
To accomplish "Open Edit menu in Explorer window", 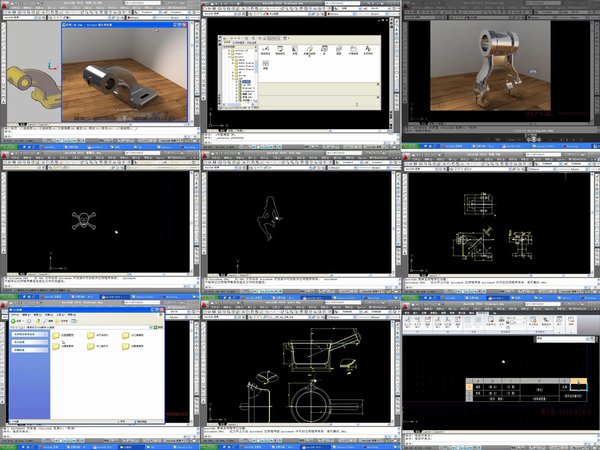I will click(x=26, y=315).
